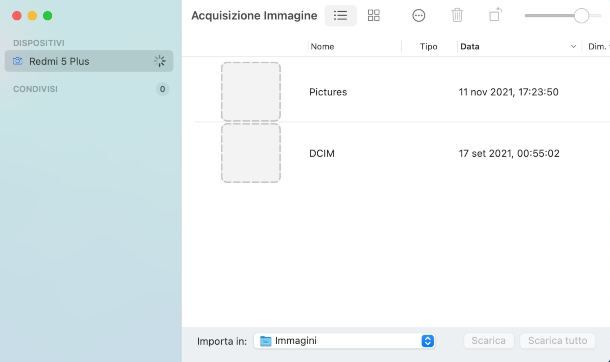Sort by Nome column
Screen dimensions: 610x362
pyautogui.click(x=322, y=47)
